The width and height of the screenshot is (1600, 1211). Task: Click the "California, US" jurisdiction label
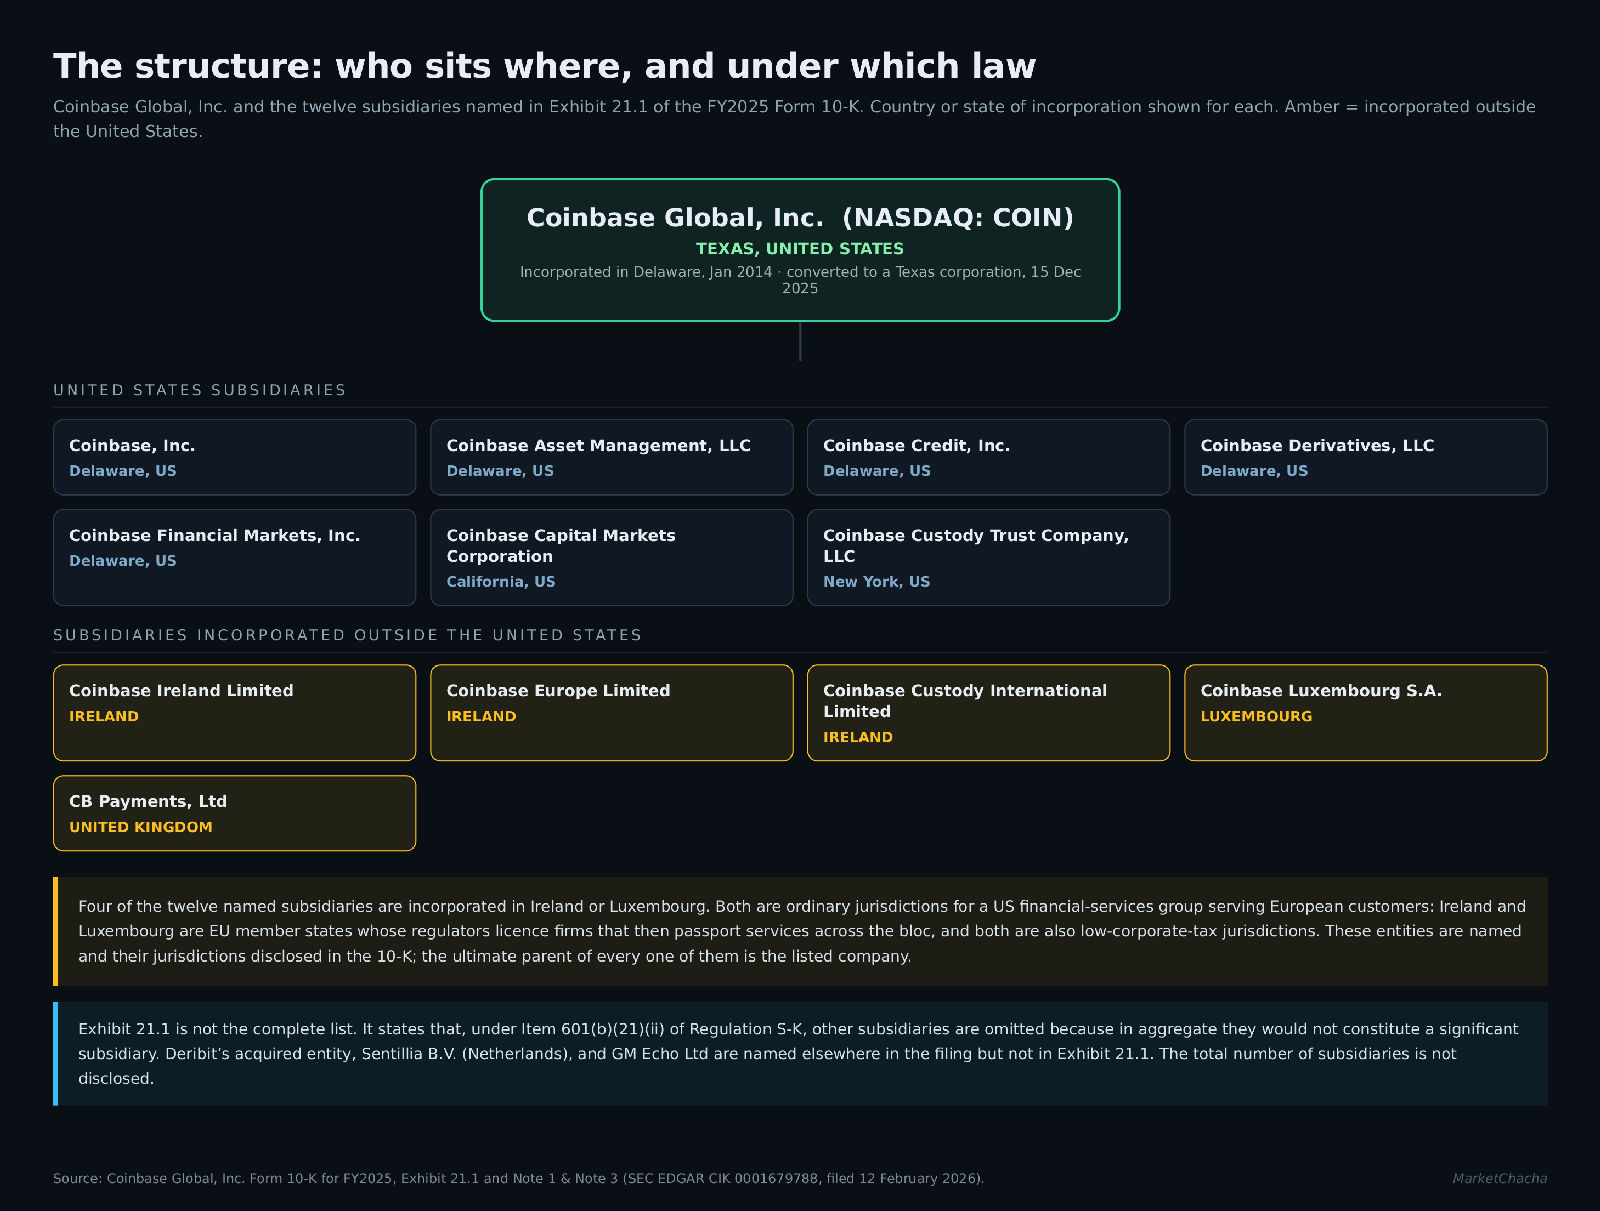(501, 582)
